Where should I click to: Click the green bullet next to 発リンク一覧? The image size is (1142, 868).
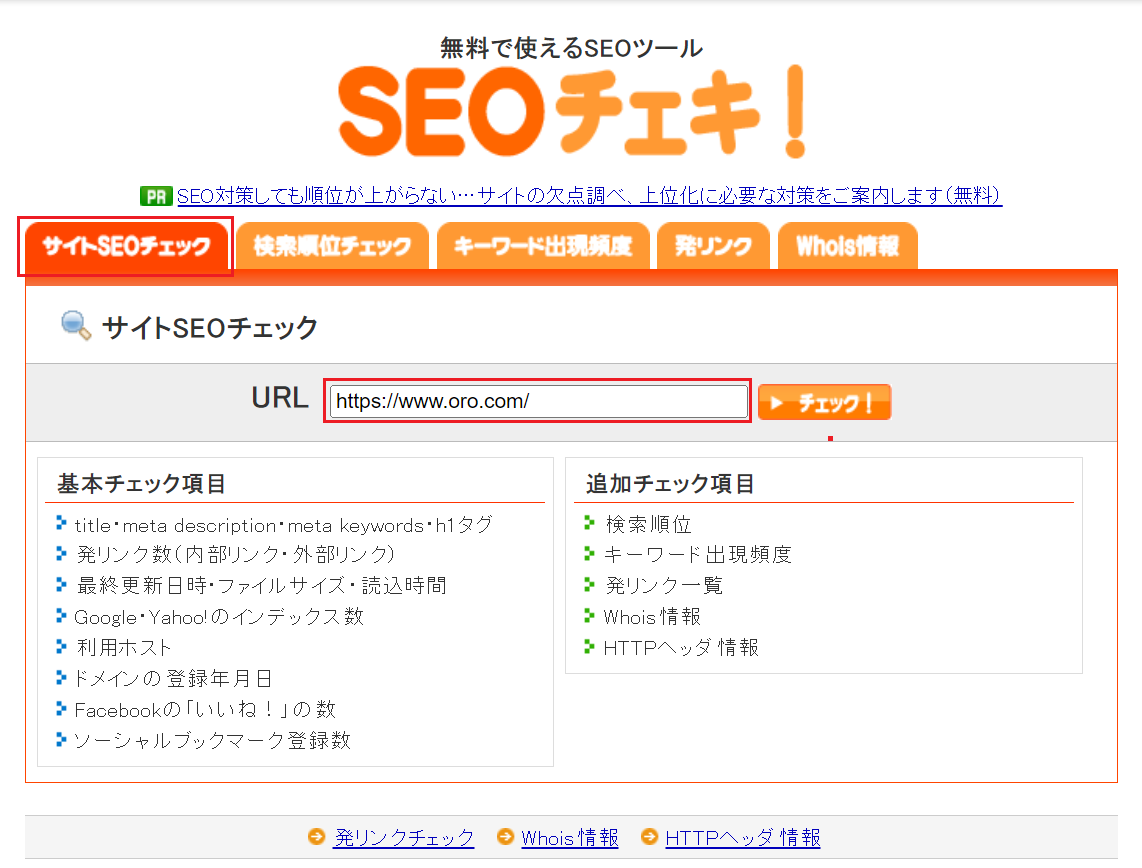click(590, 585)
